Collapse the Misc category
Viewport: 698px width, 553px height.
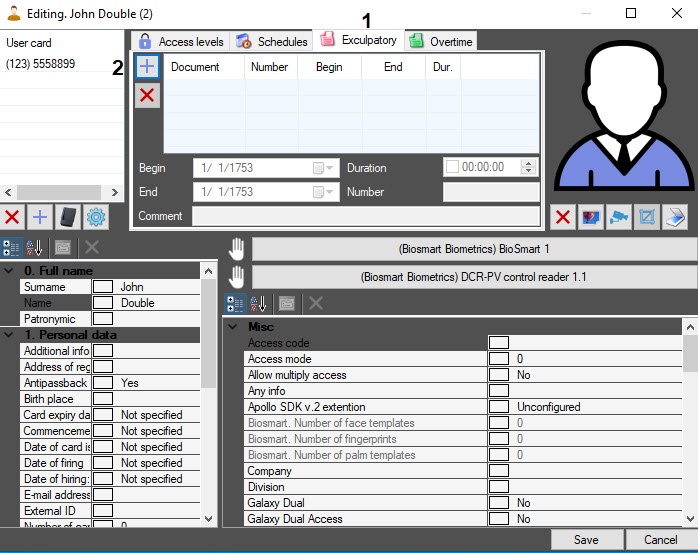pyautogui.click(x=232, y=327)
